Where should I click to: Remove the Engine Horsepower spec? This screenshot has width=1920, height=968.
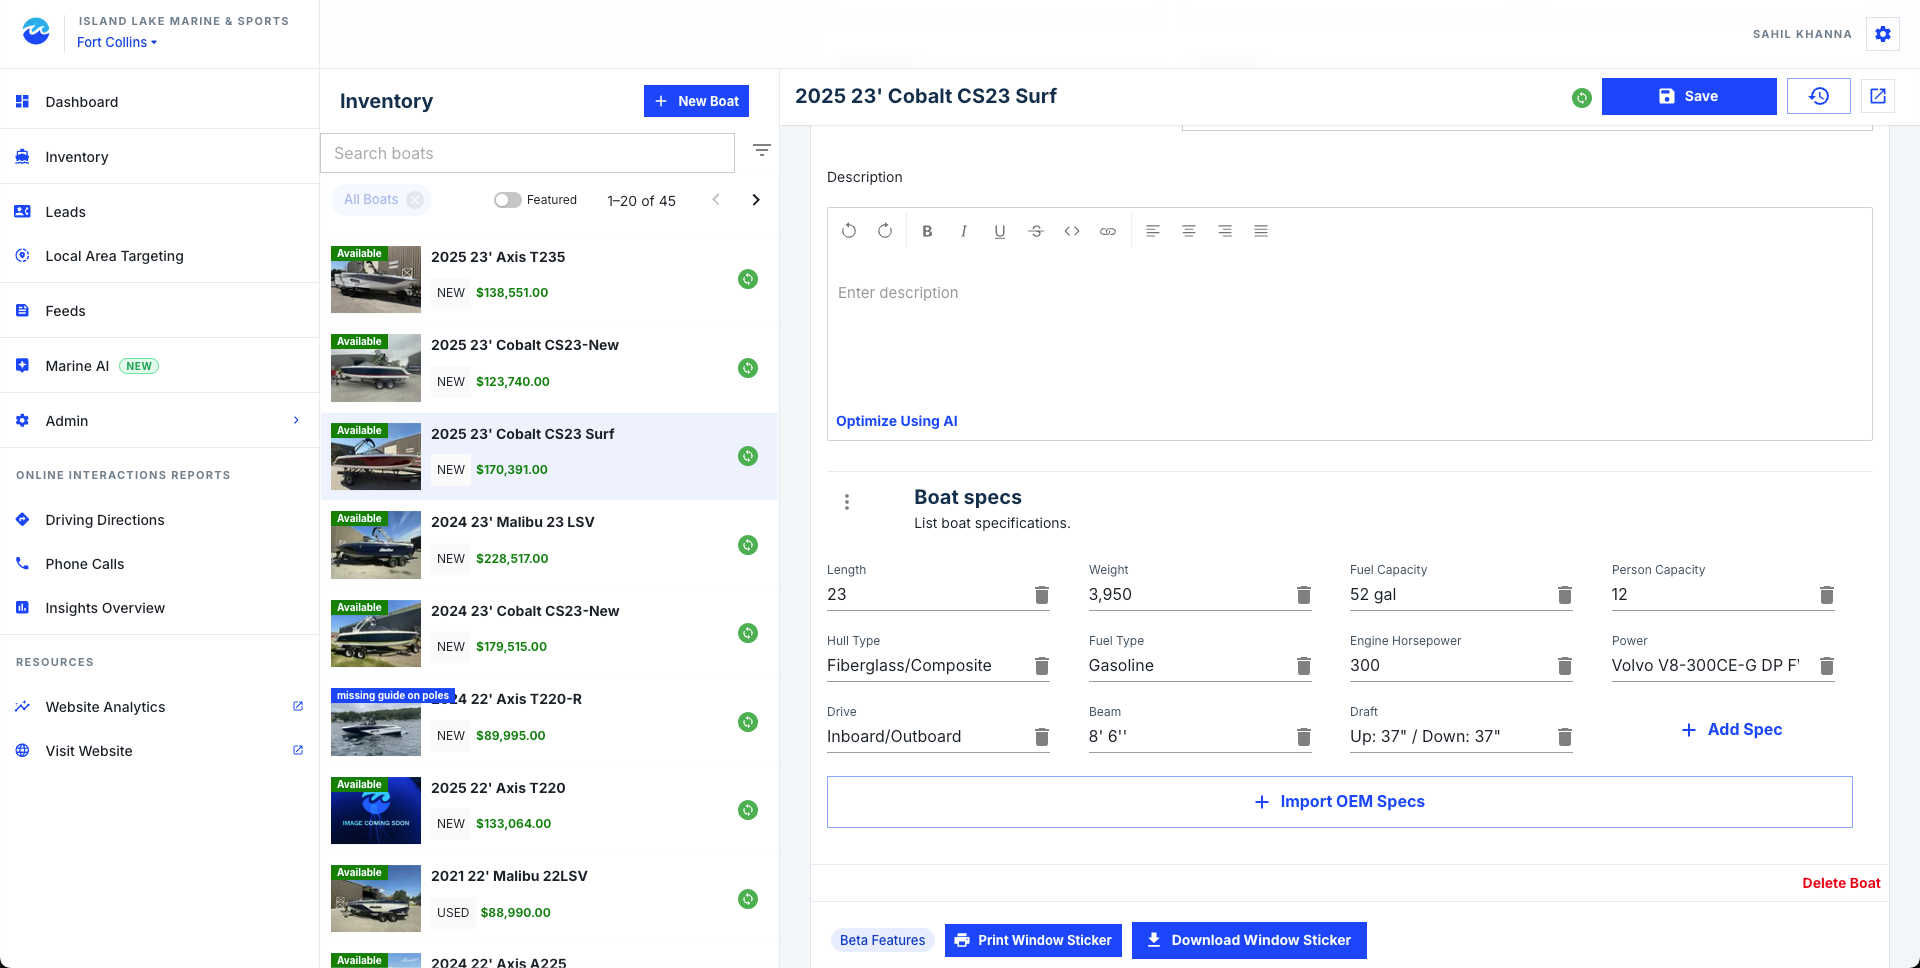click(x=1565, y=666)
